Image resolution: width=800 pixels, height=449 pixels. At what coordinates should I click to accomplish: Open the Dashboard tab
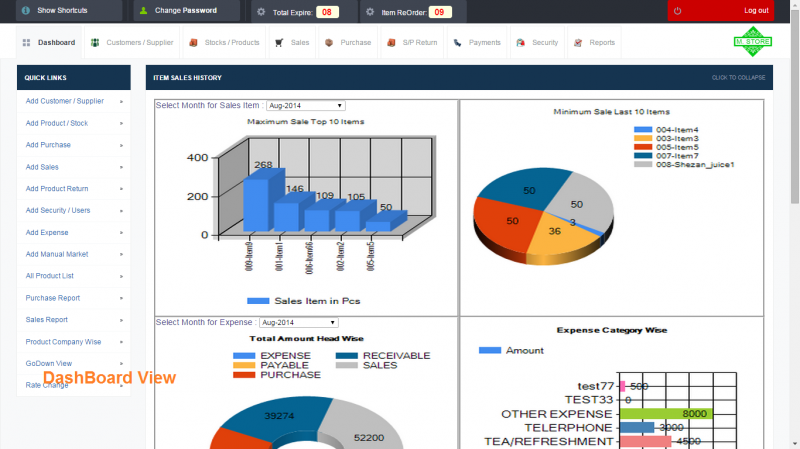[49, 42]
